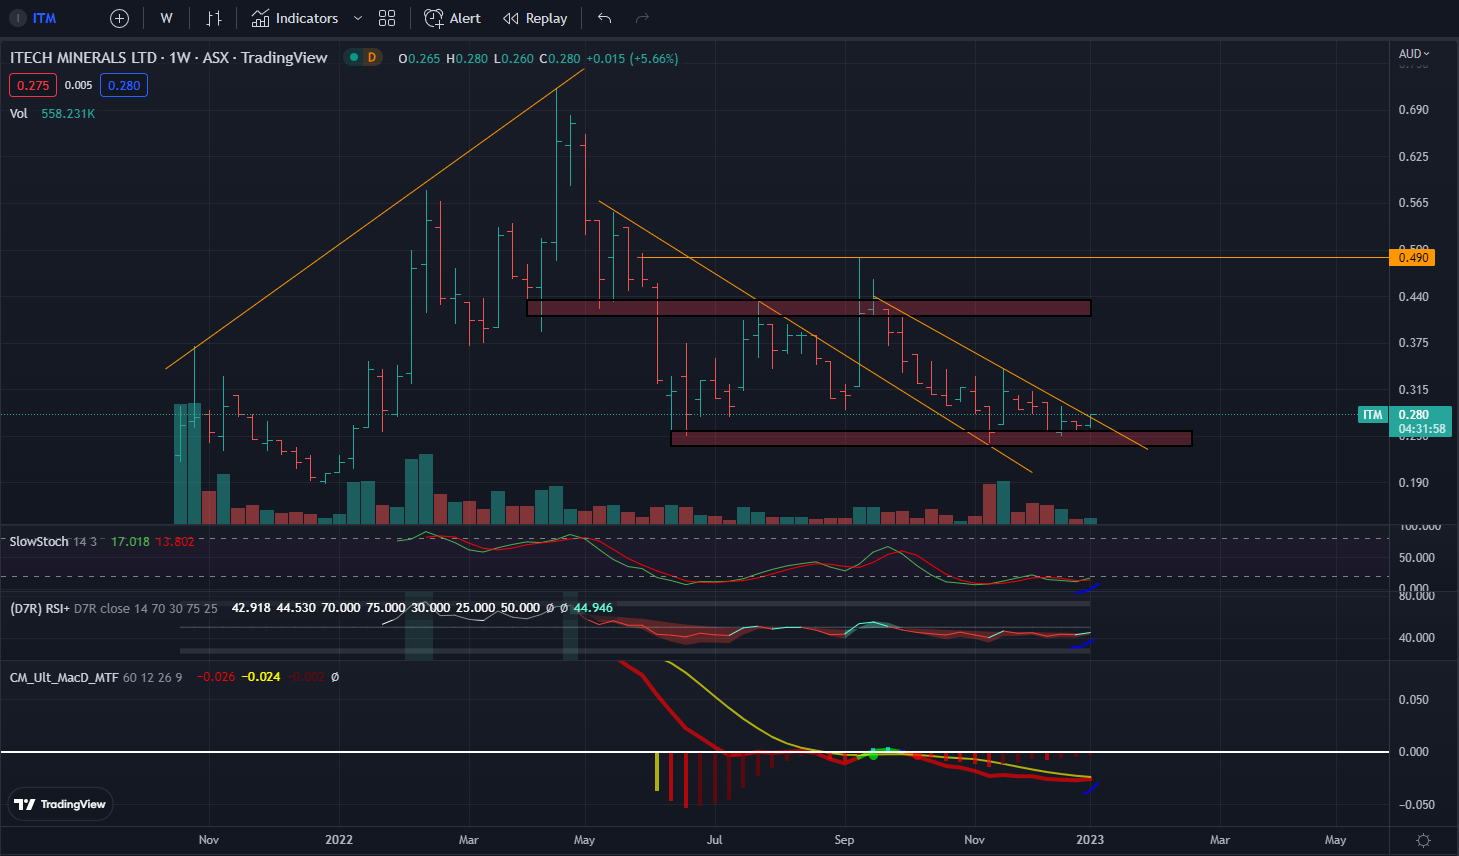1459x856 pixels.
Task: Open the chart settings gear icon
Action: 1424,840
